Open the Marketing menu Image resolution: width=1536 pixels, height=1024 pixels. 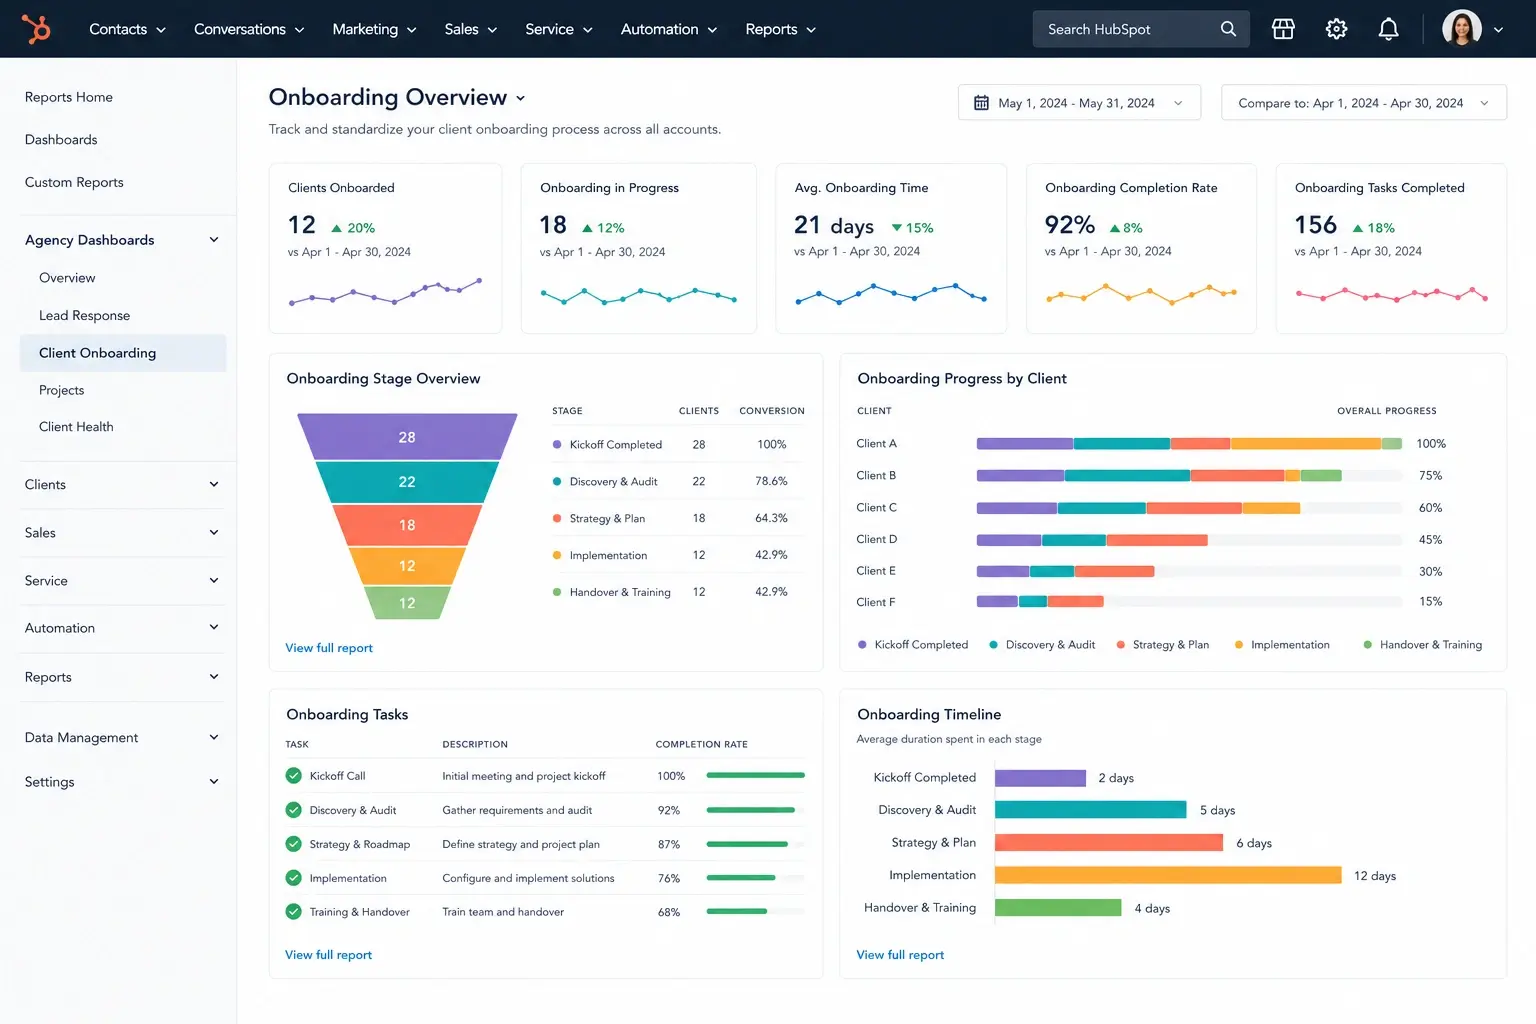[x=374, y=29]
